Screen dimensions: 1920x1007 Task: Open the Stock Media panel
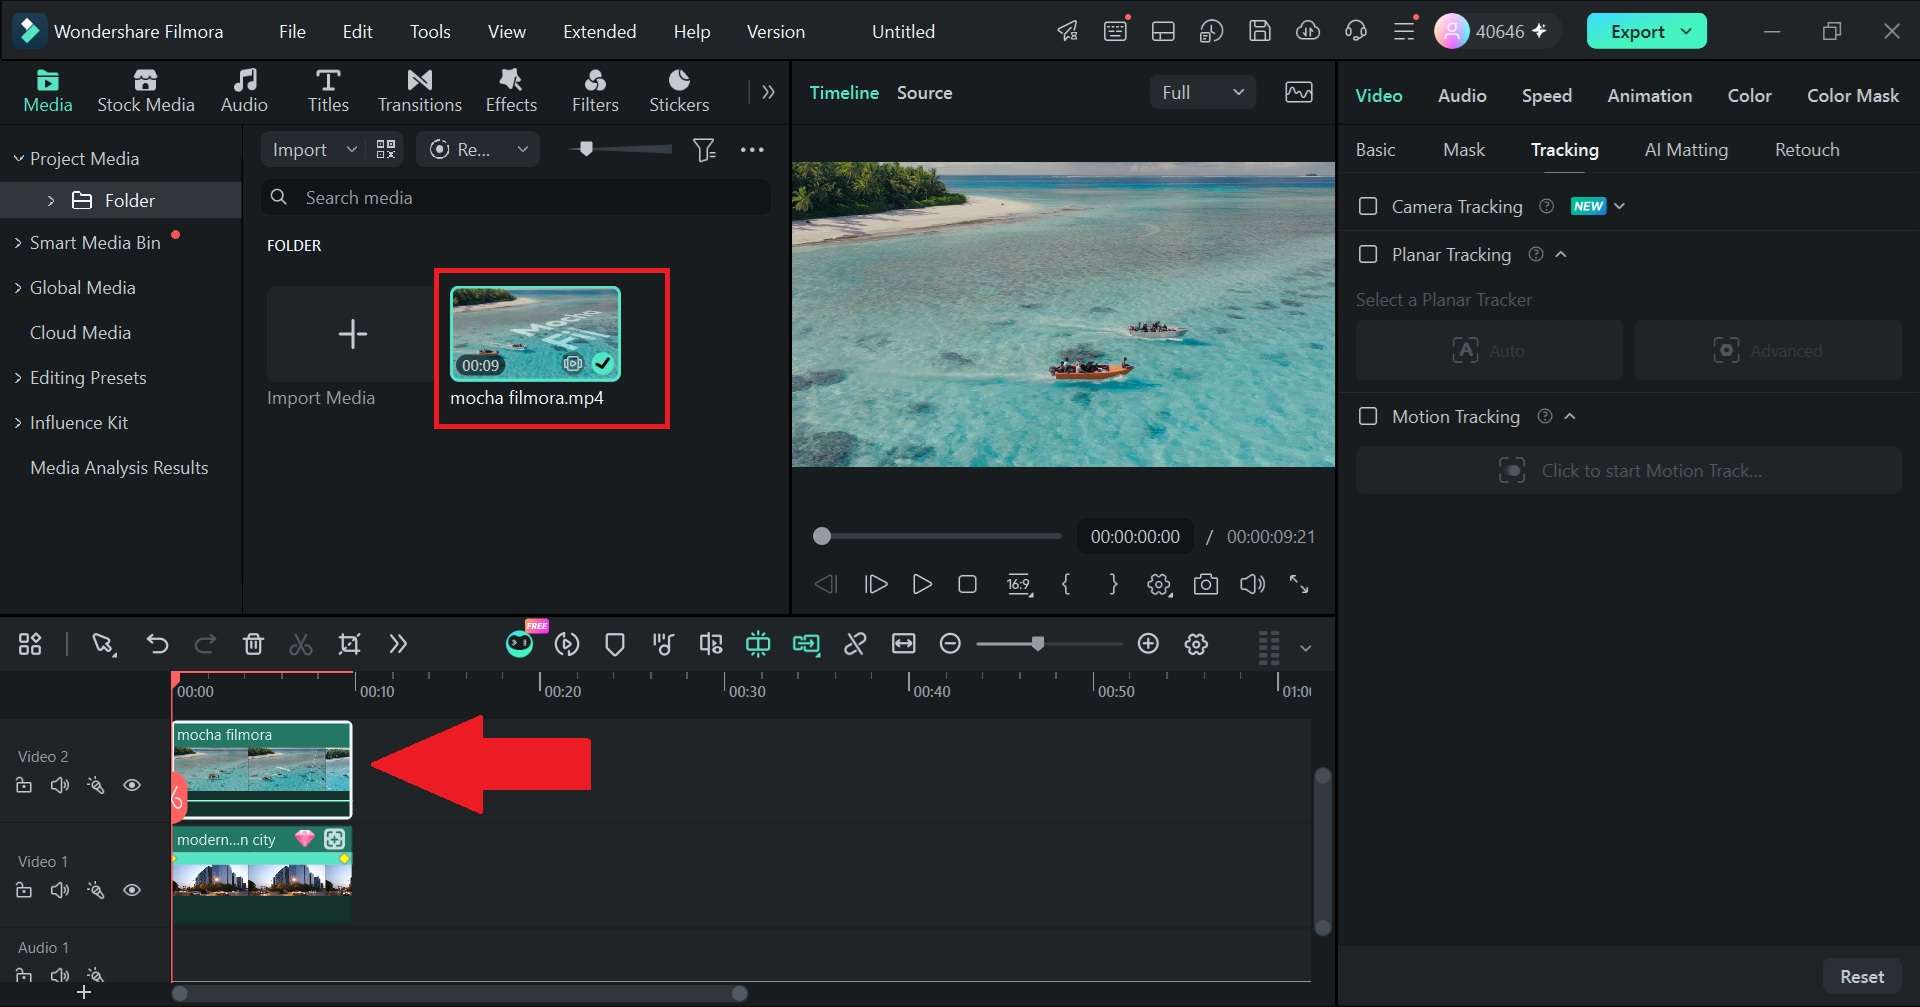146,91
